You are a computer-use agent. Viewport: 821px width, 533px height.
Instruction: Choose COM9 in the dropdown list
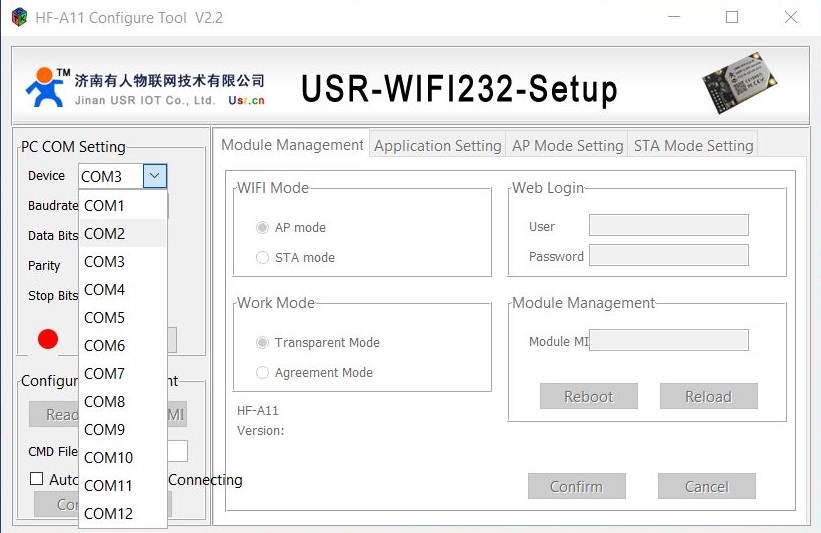pos(123,429)
